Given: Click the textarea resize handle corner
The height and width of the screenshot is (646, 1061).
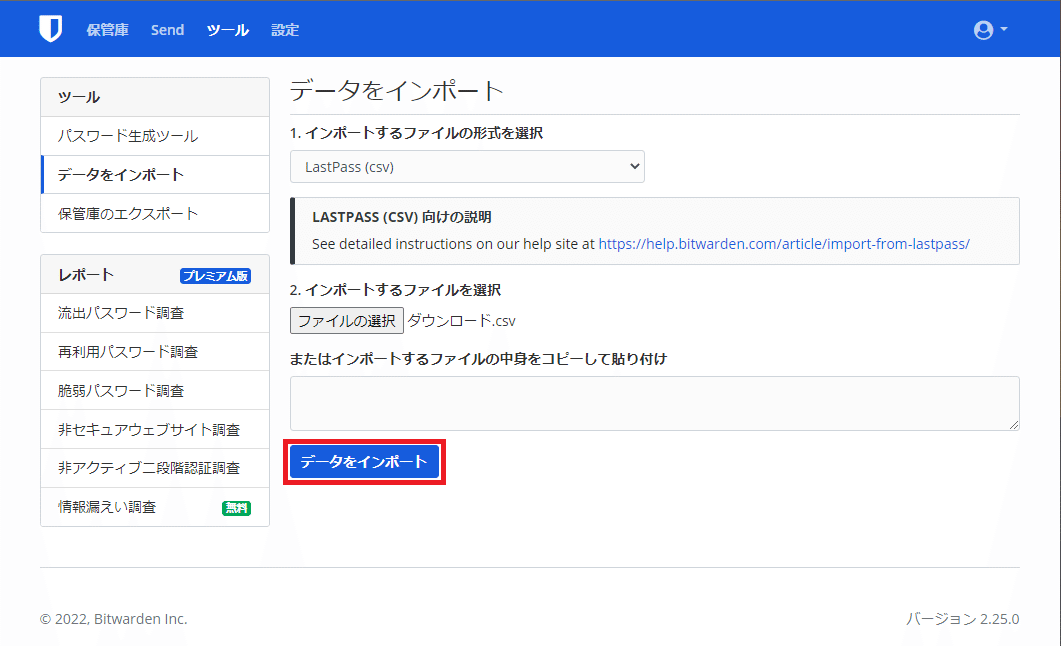Looking at the screenshot, I should tap(1014, 425).
